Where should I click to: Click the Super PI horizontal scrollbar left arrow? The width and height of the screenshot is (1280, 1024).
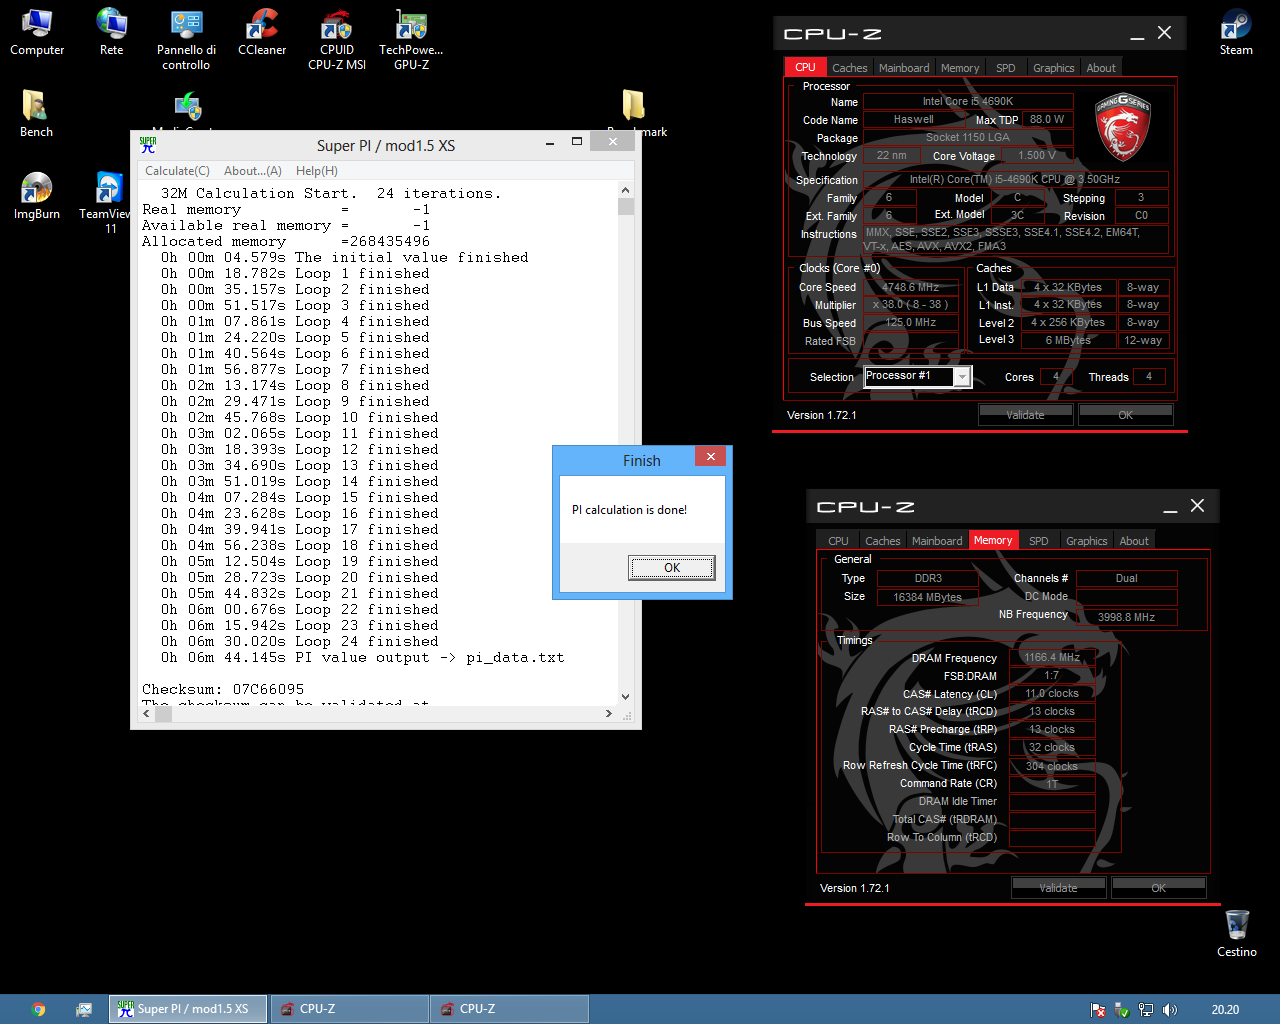(x=147, y=714)
